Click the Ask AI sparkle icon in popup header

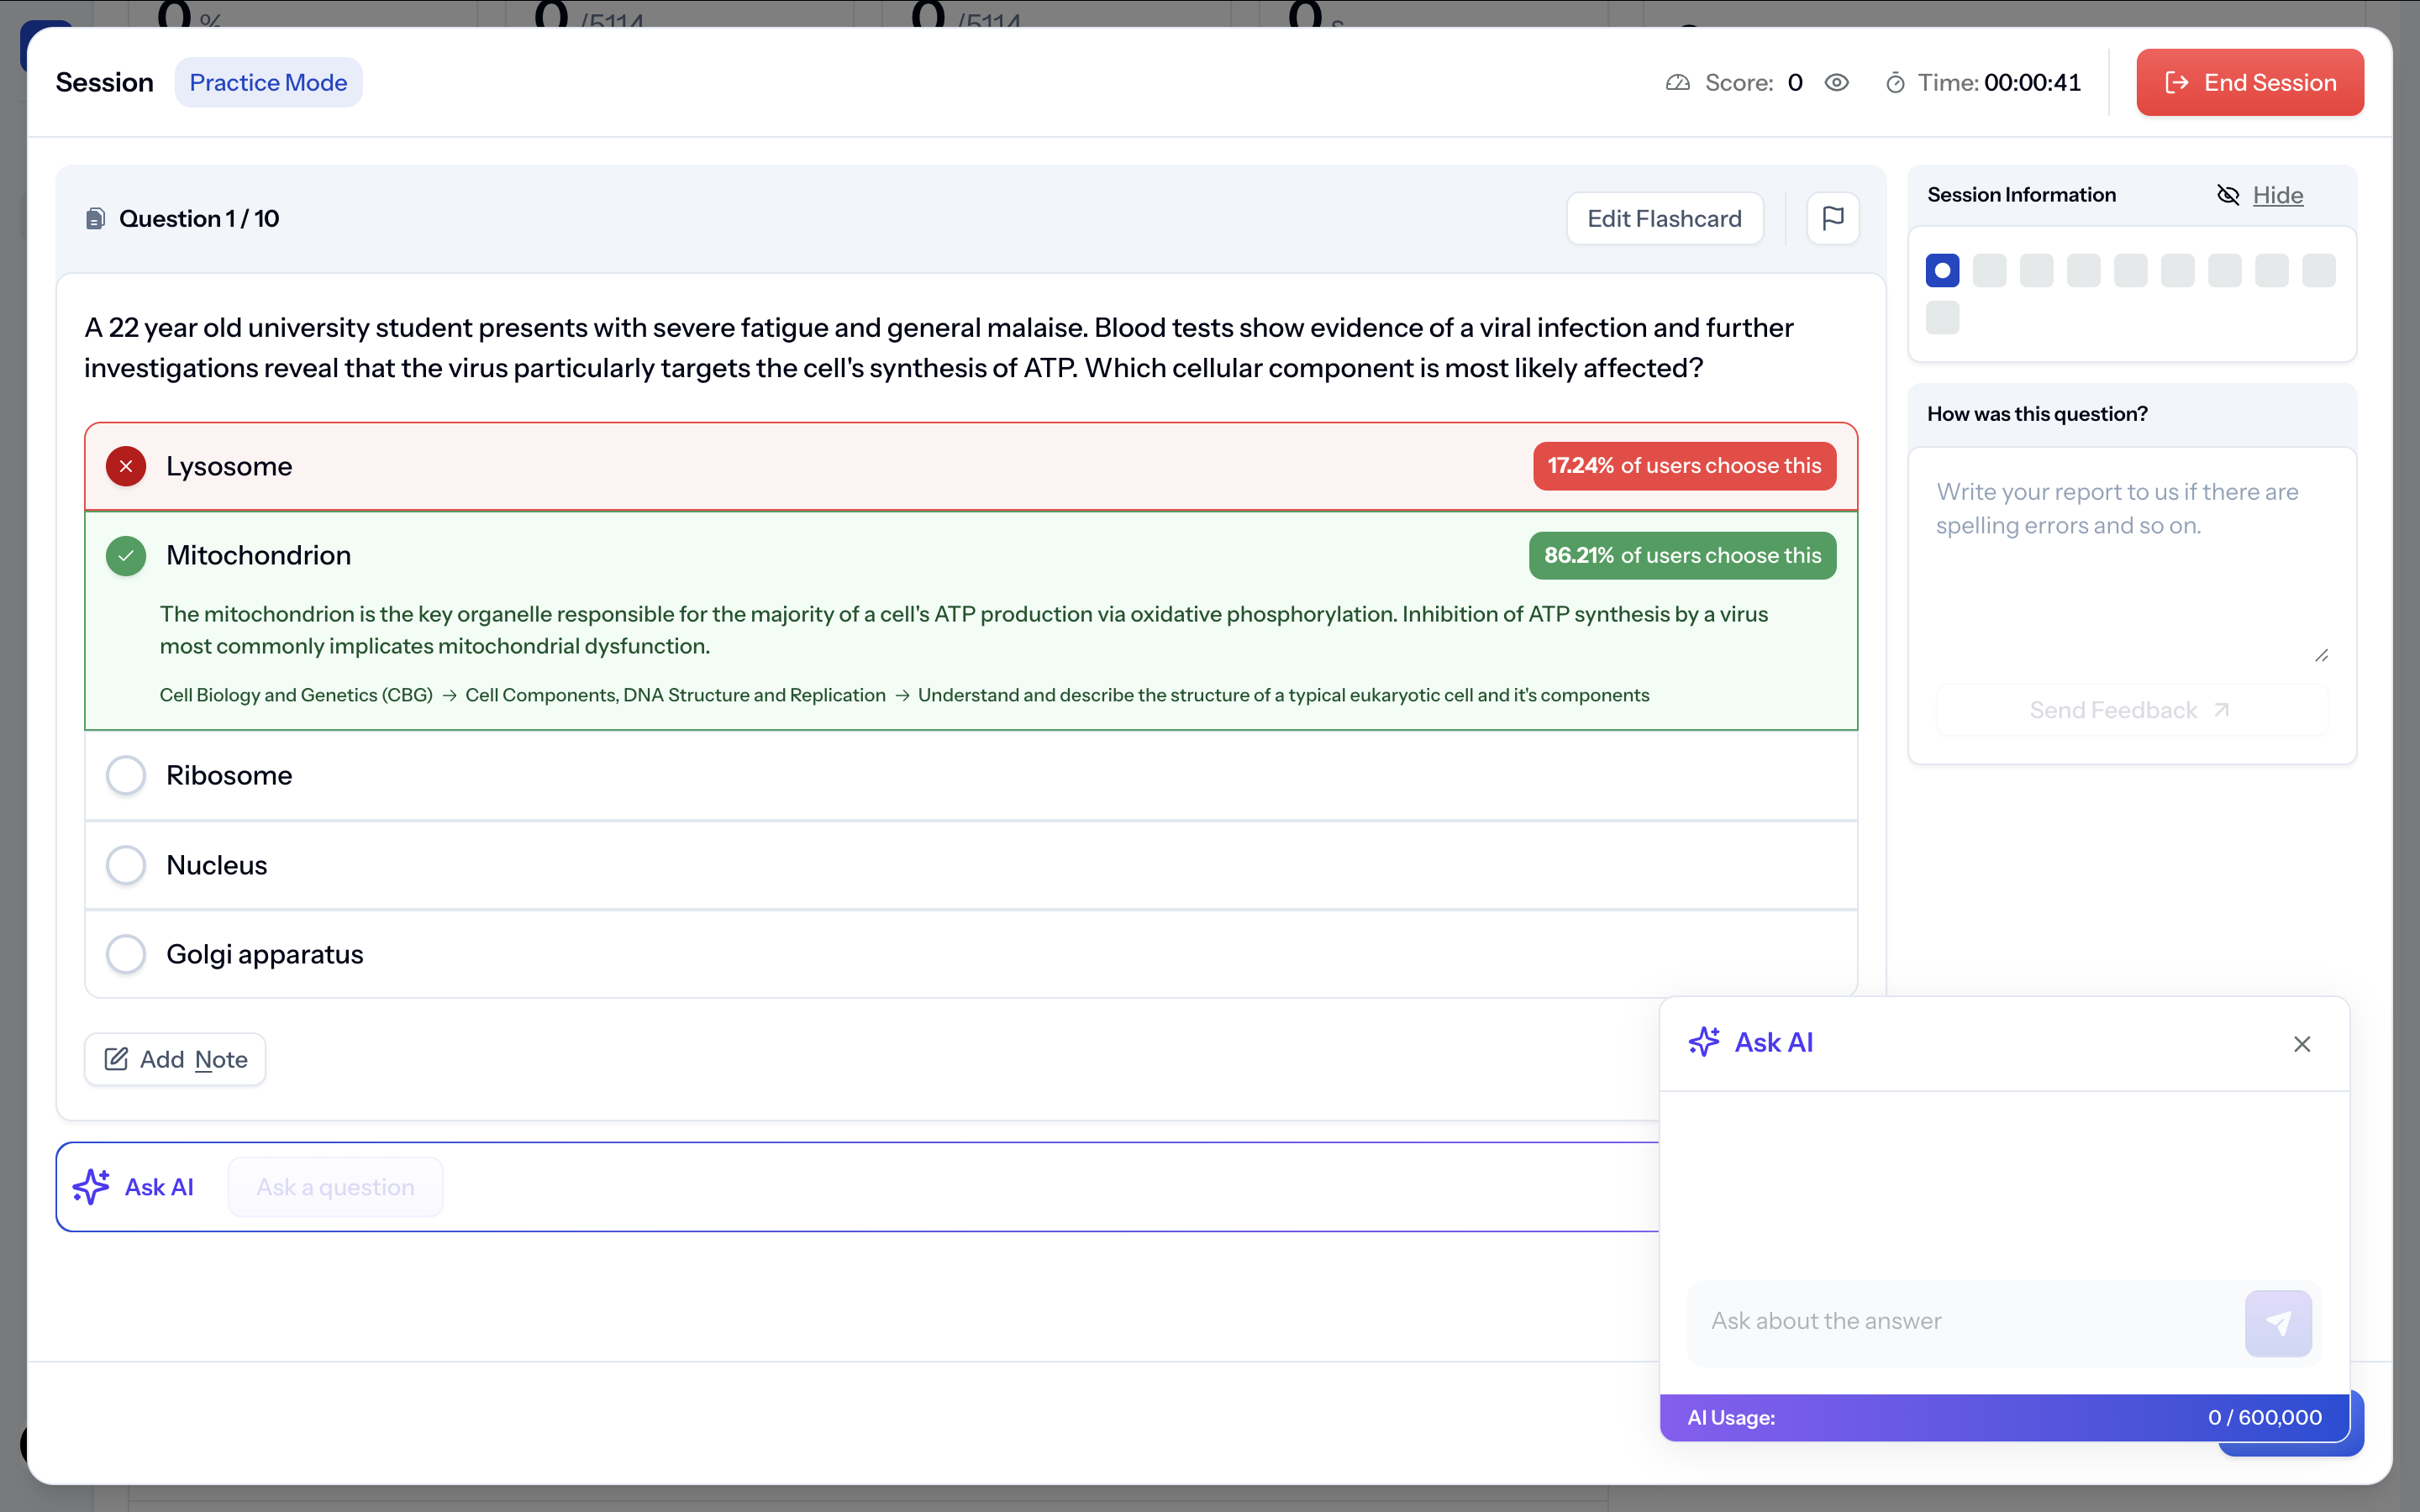point(1704,1042)
